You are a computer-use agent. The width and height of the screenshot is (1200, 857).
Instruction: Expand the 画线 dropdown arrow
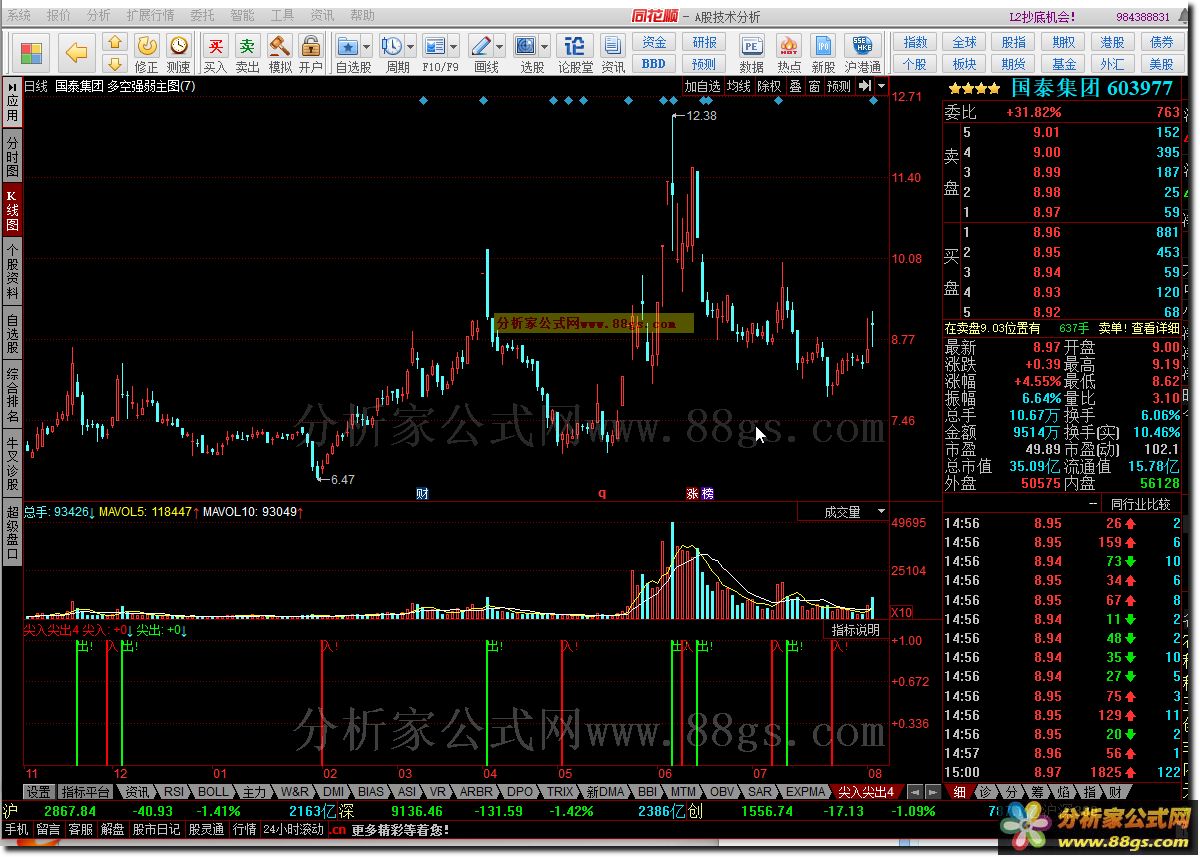click(x=499, y=46)
